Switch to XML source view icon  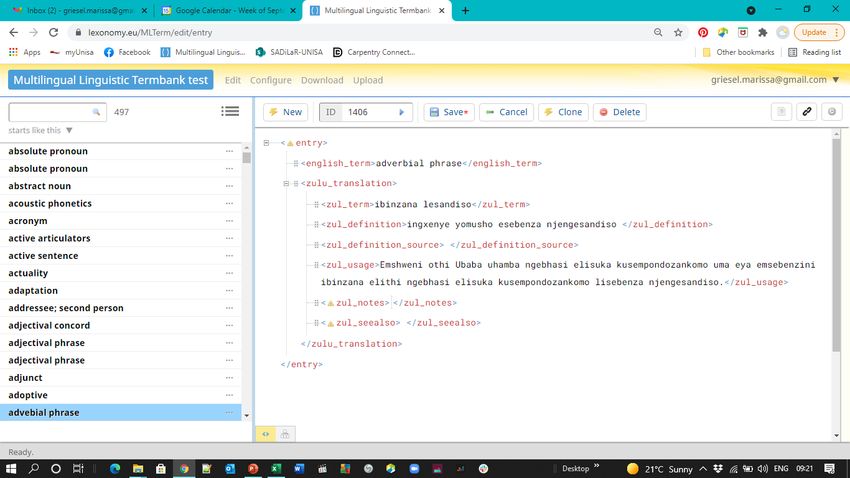tap(266, 434)
